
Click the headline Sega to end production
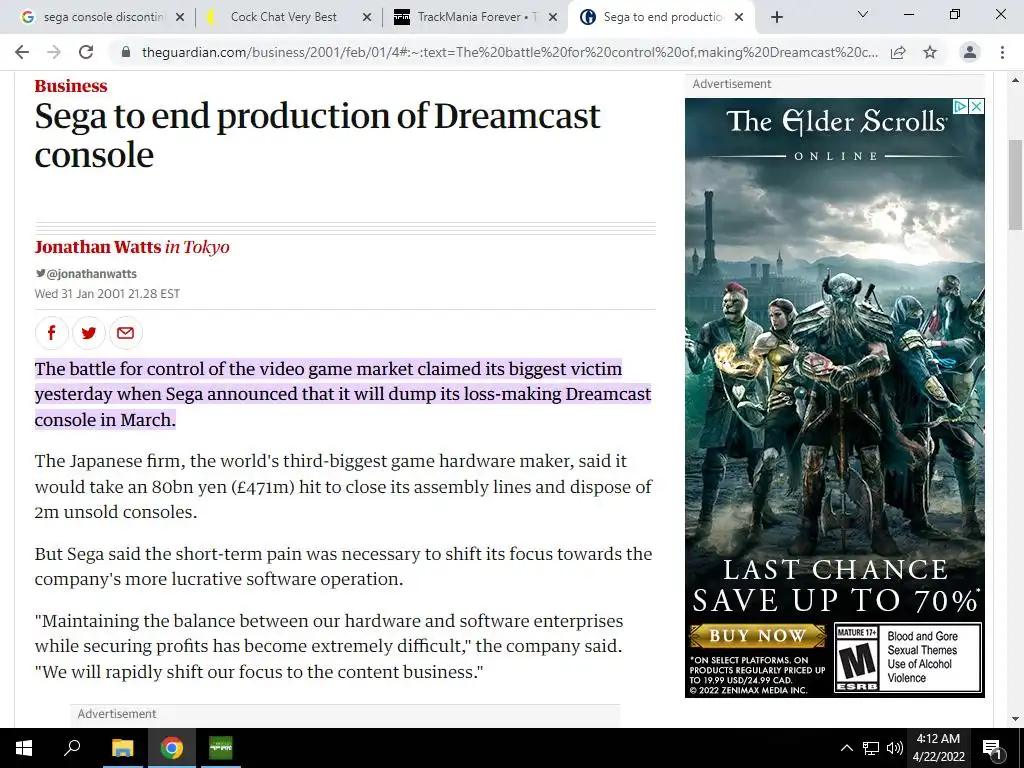(x=317, y=135)
